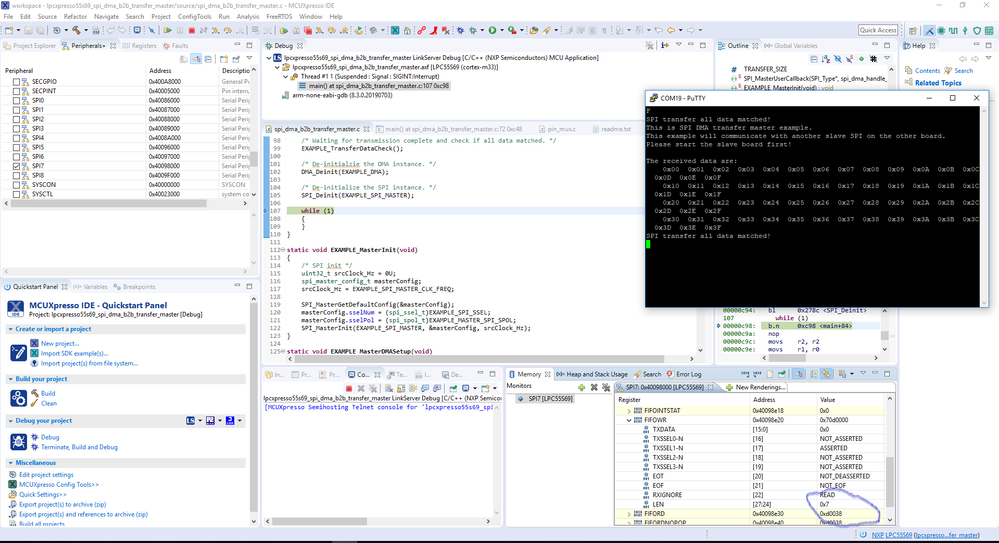
Task: Collapse the FIFOWR register node
Action: [x=629, y=420]
